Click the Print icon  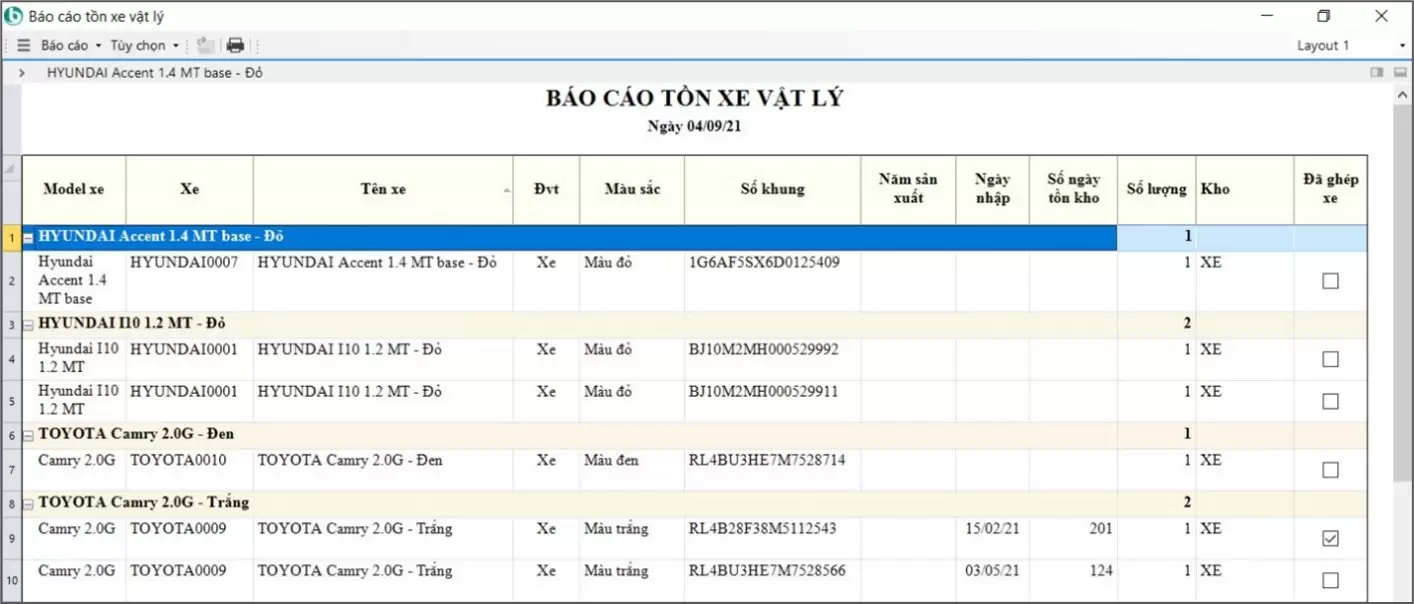(234, 45)
